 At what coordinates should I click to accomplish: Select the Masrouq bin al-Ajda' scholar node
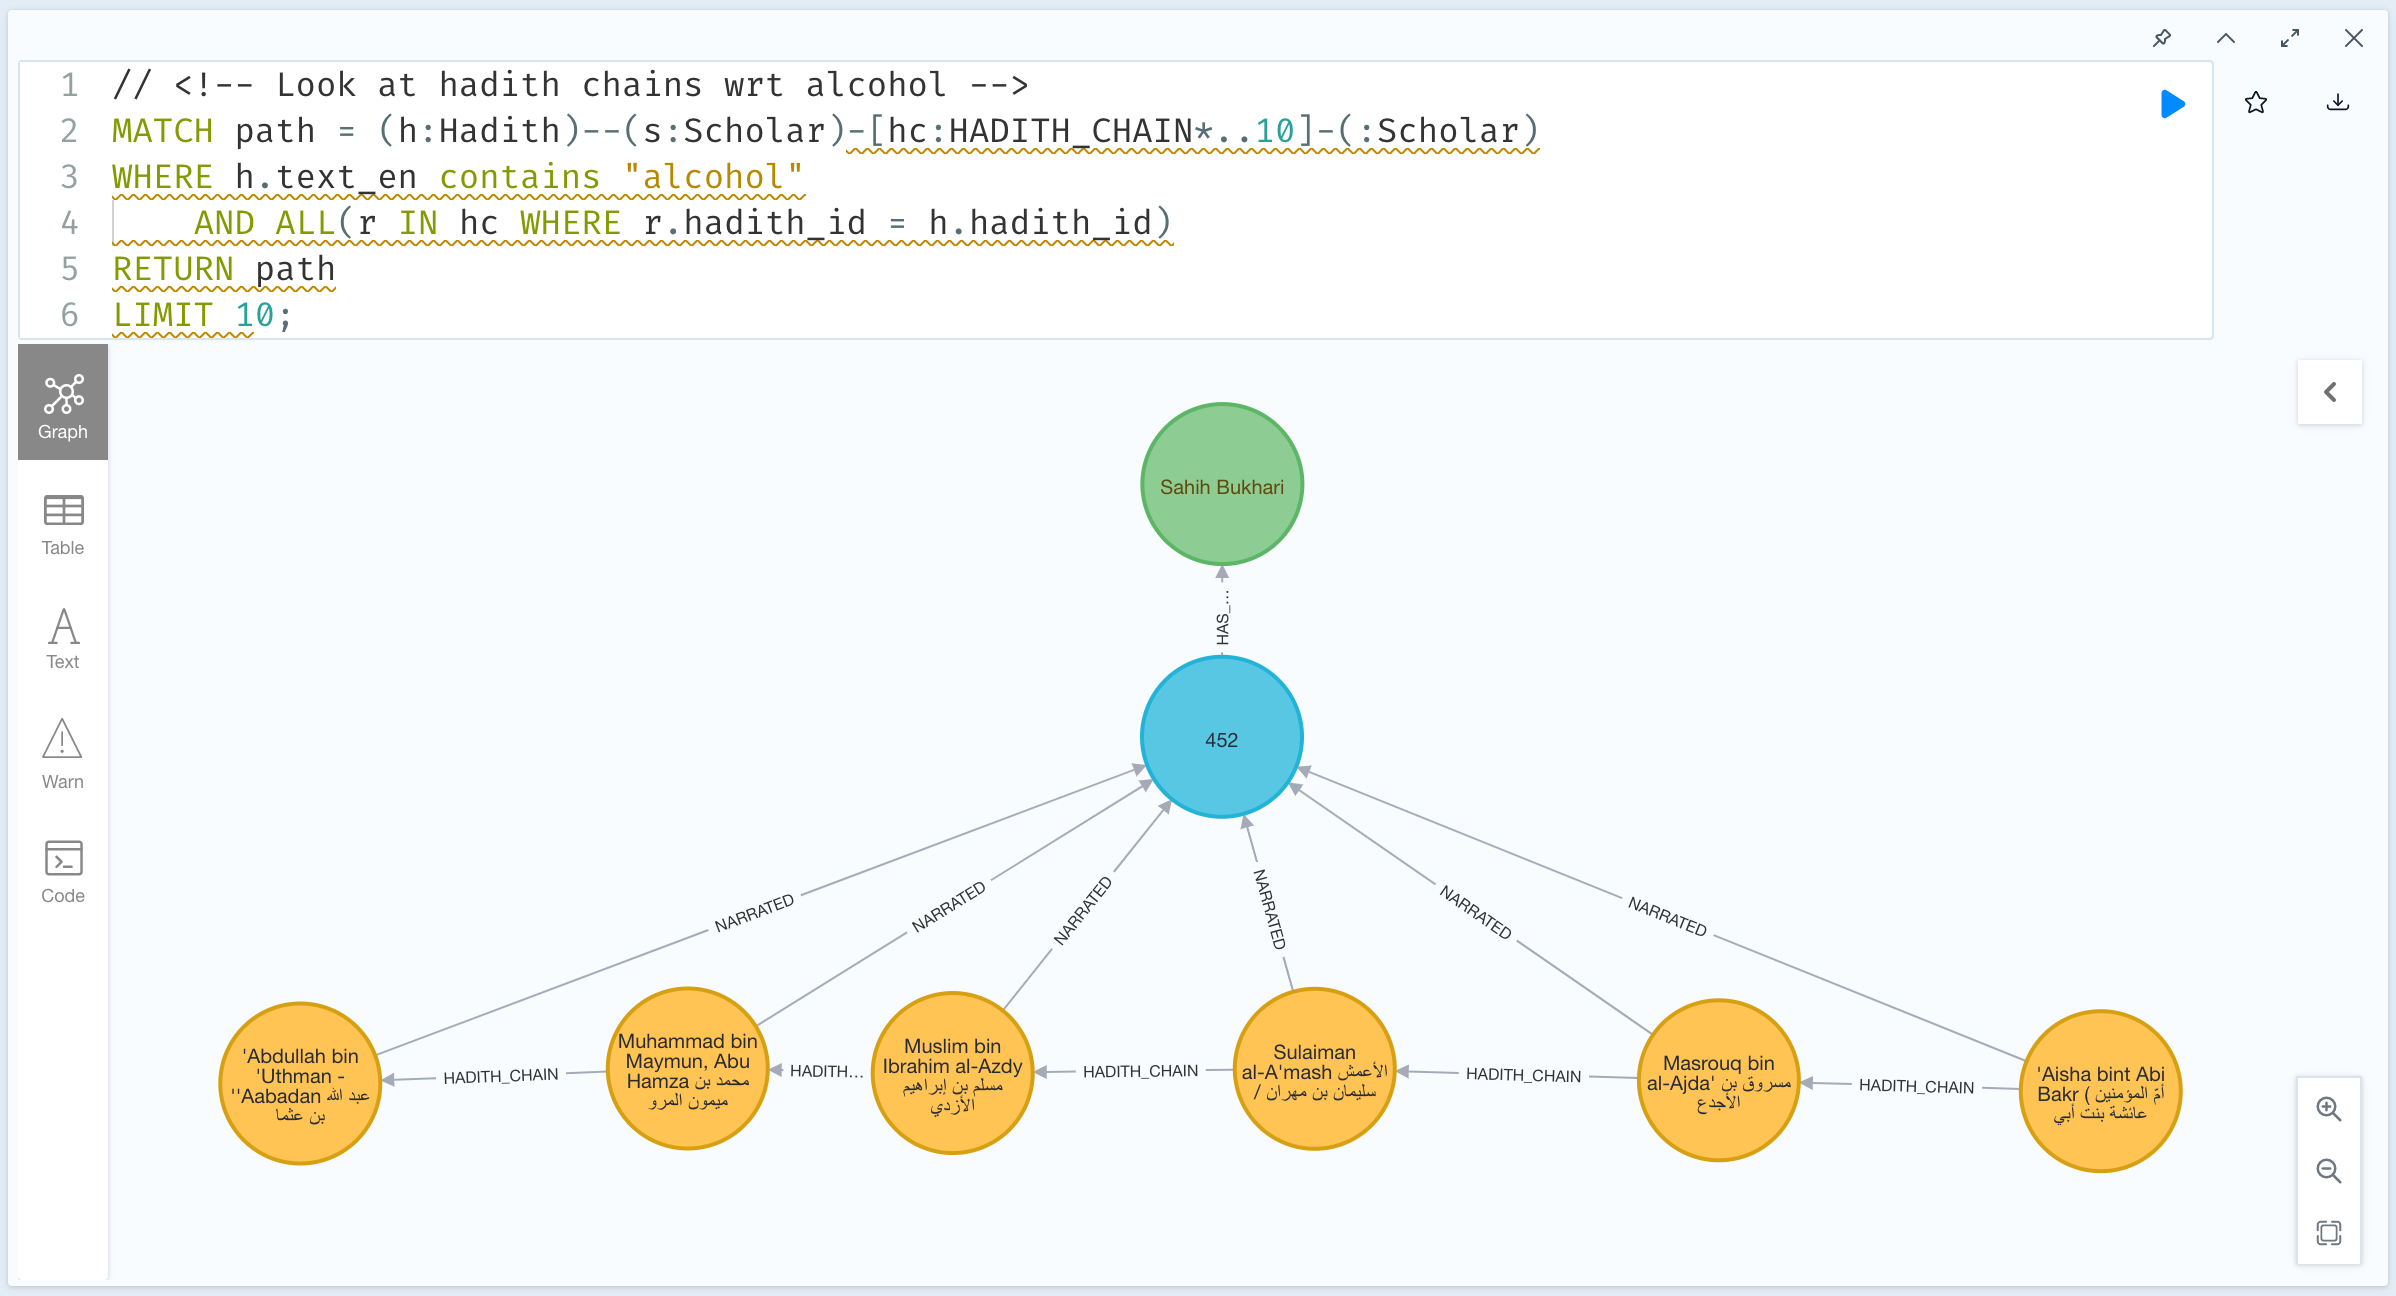1717,1081
